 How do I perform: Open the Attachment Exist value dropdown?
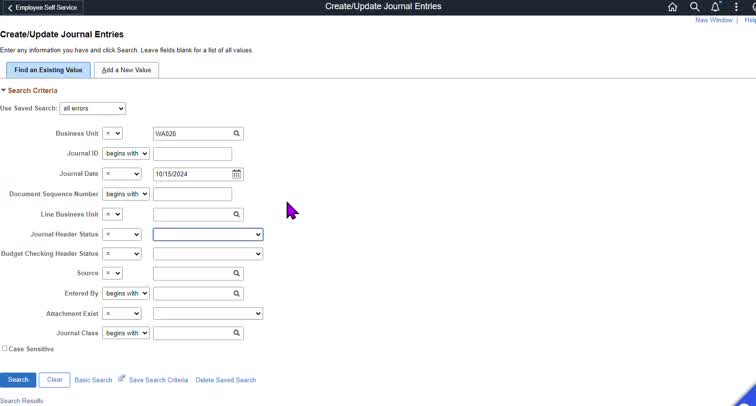point(207,313)
